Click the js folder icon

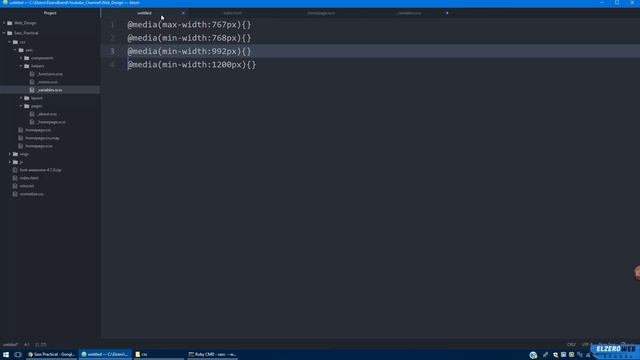pyautogui.click(x=16, y=162)
